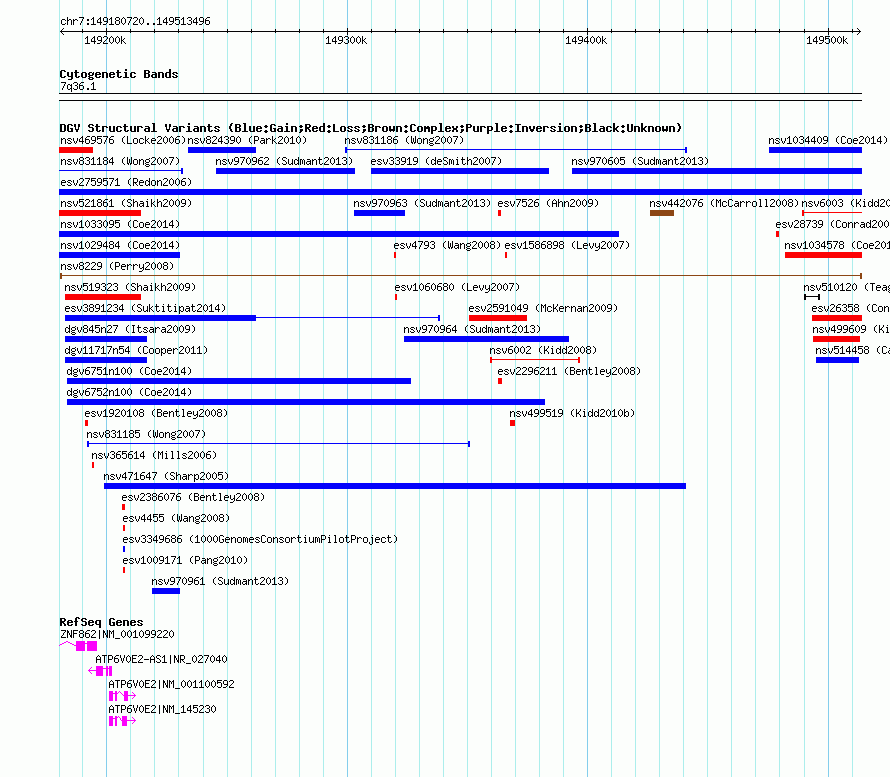The width and height of the screenshot is (890, 777).
Task: Click the small blue esv3349686 gain marker
Action: pyautogui.click(x=124, y=549)
